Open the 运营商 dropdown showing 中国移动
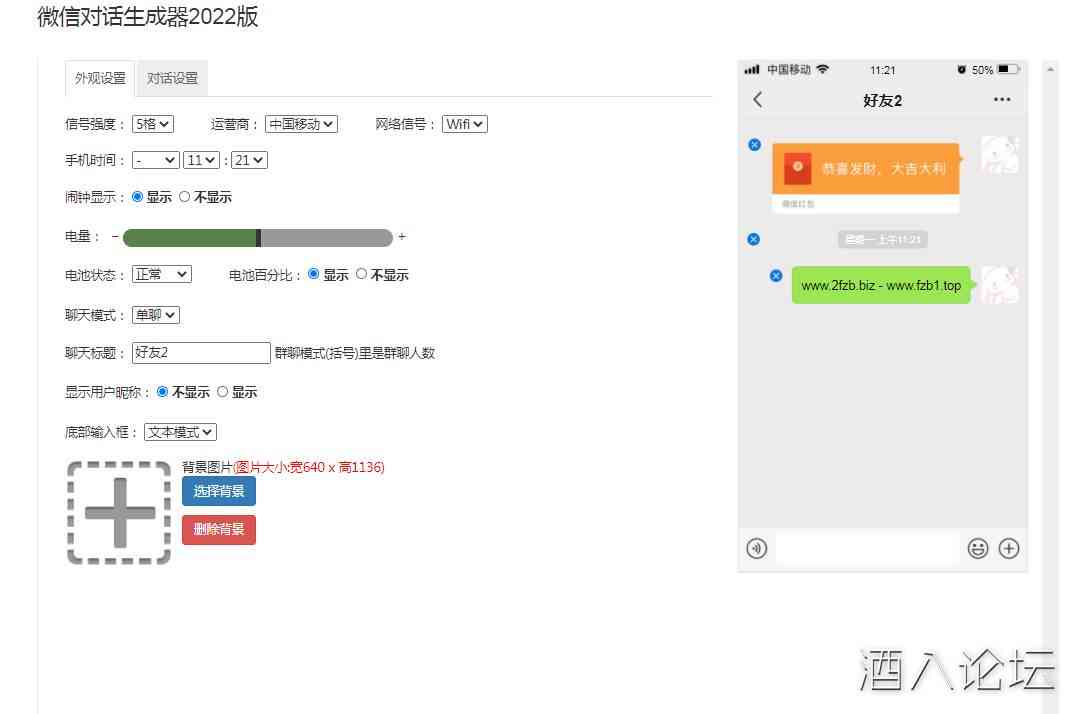Screen dimensions: 1087x714 [301, 124]
